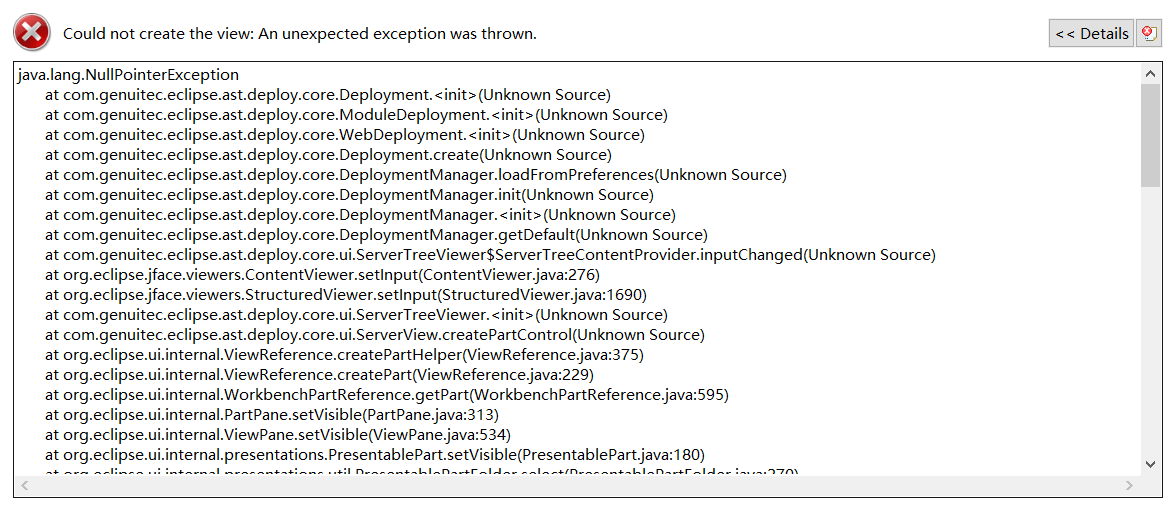Click the DeploymentManager.loadFromPreferences stack line
The height and width of the screenshot is (511, 1176).
(x=415, y=175)
